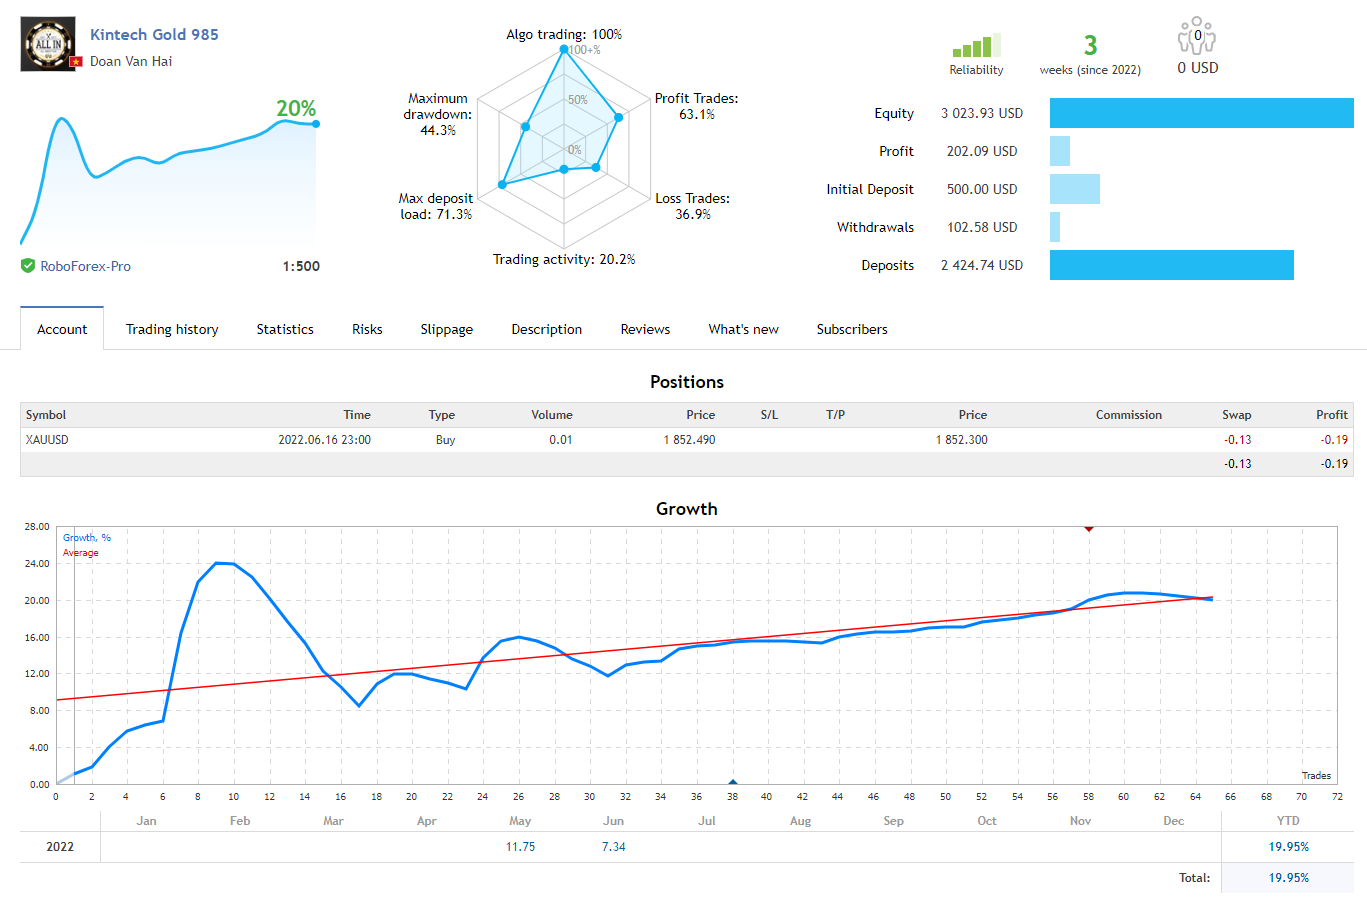This screenshot has height=911, width=1367.
Task: Open the RoboForex-Pro broker link
Action: [85, 266]
